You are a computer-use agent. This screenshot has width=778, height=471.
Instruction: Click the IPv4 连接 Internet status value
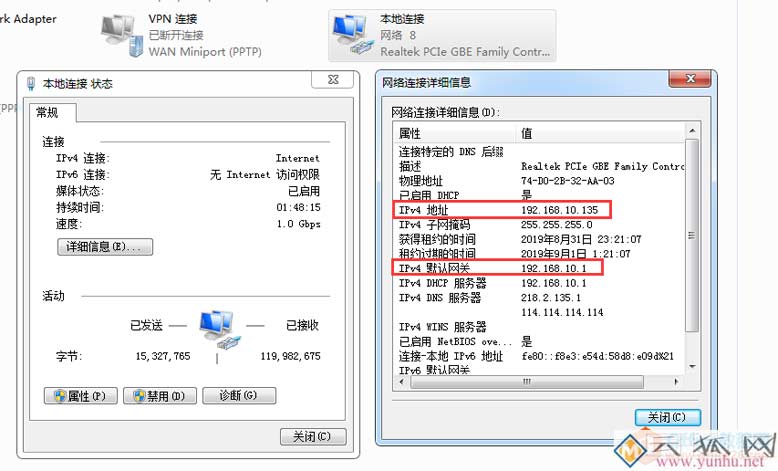[x=298, y=158]
